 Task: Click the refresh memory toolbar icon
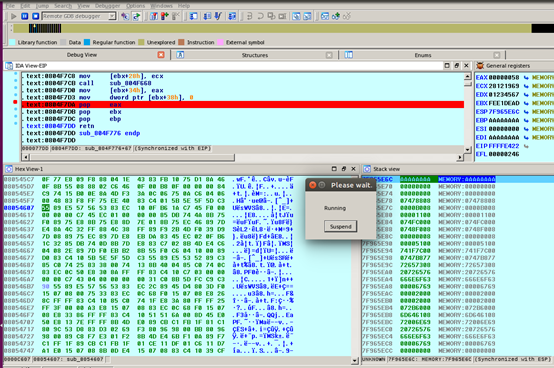point(136,16)
